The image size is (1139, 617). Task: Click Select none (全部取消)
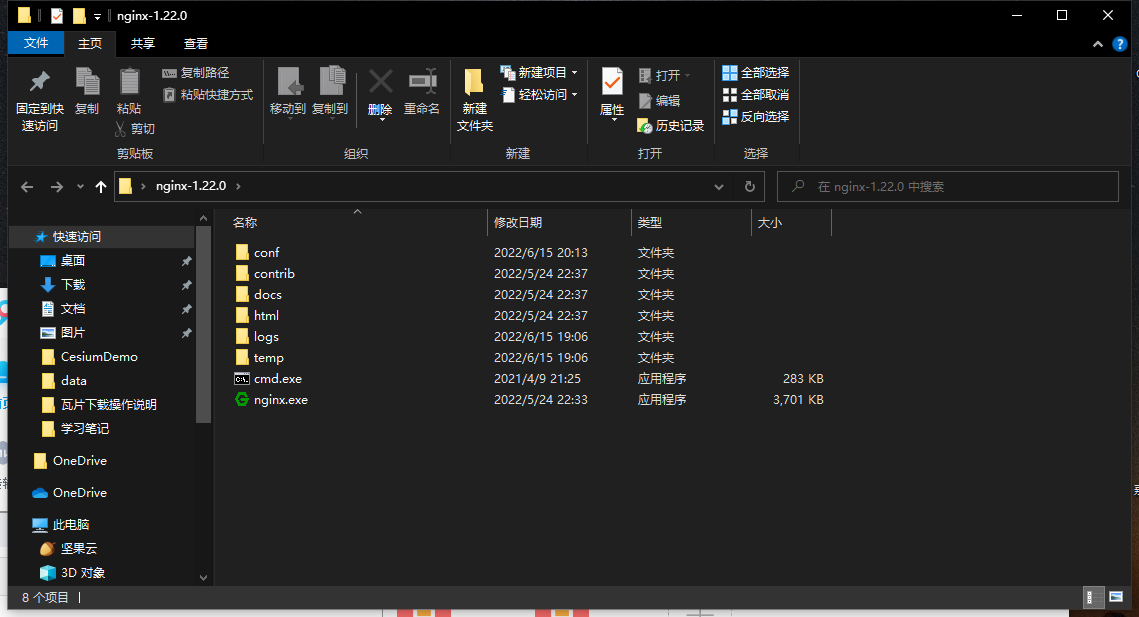coord(755,94)
